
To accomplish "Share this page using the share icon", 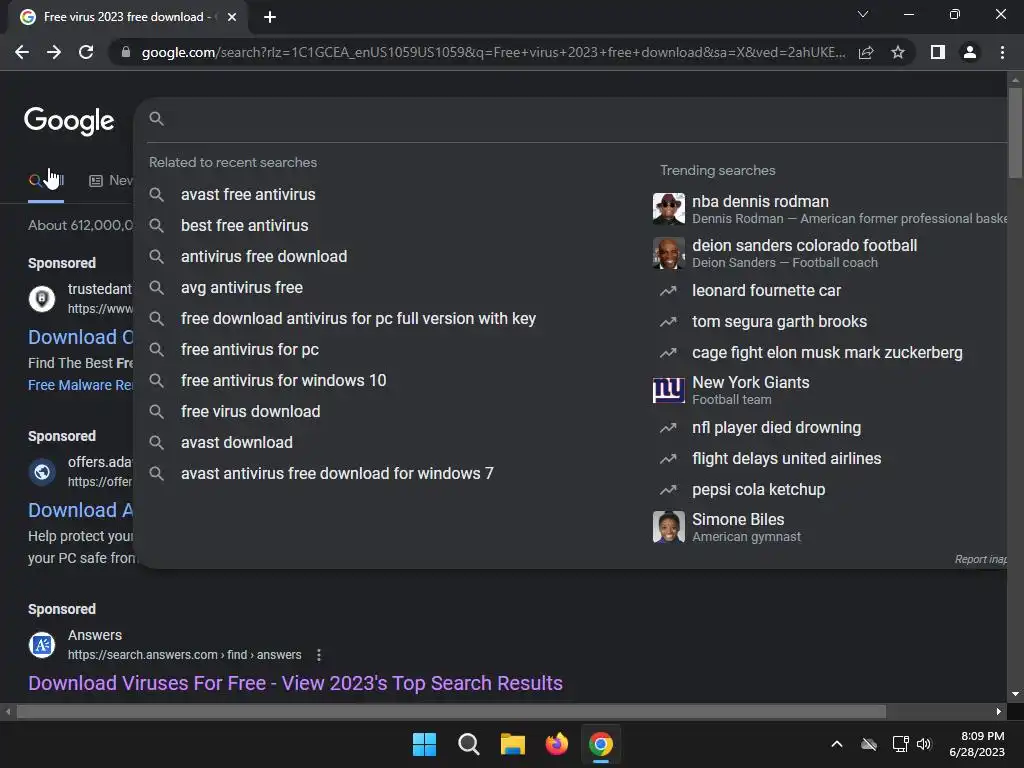I will coord(866,52).
